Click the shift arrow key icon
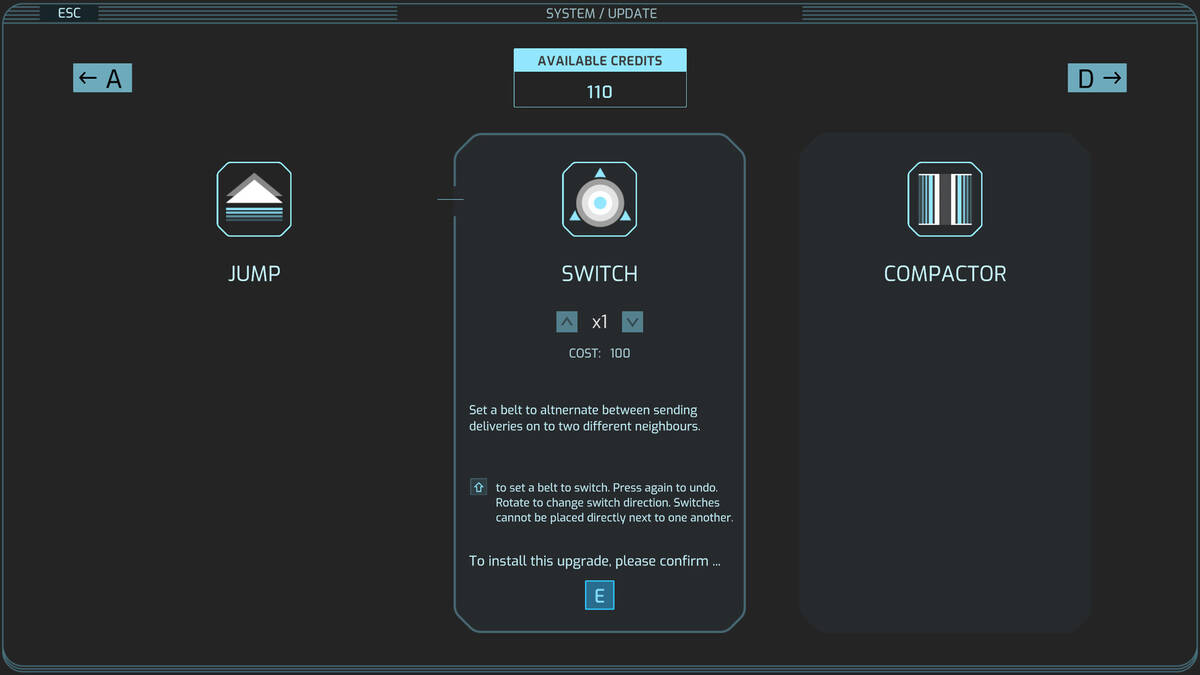 478,487
